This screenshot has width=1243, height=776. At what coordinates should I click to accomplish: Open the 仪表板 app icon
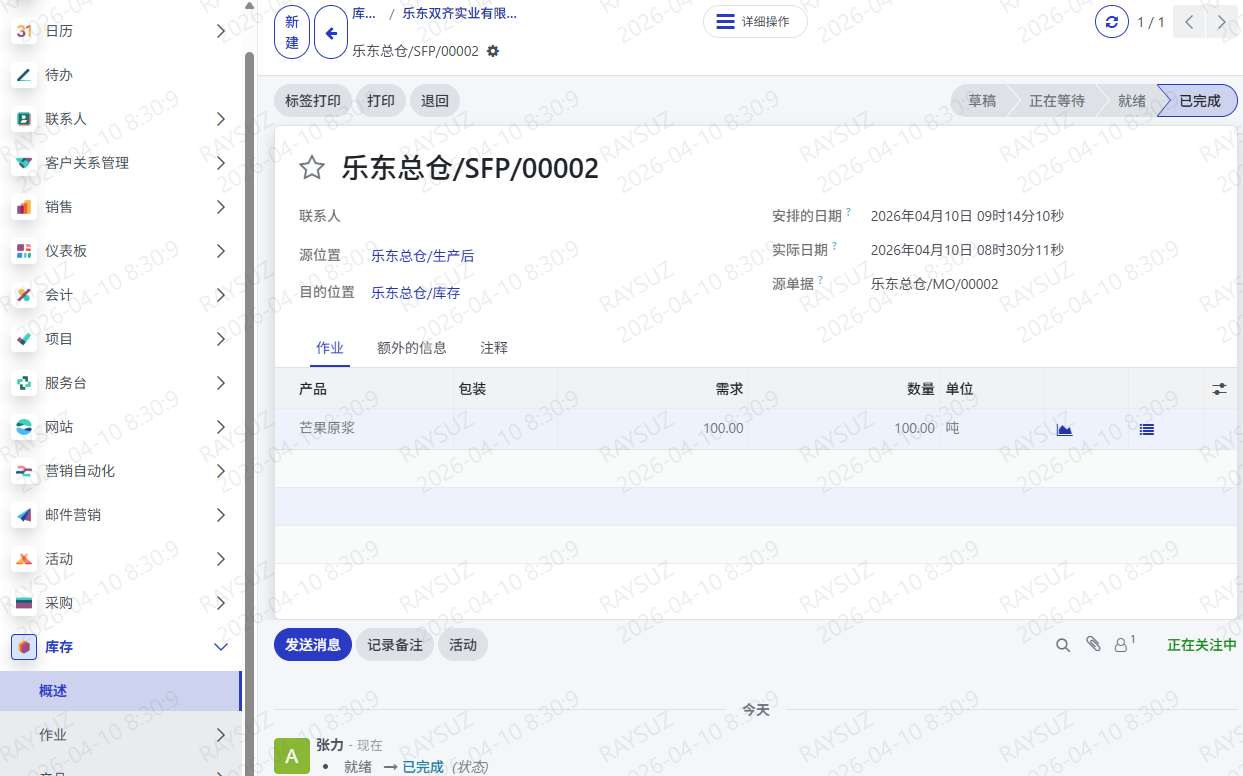24,251
